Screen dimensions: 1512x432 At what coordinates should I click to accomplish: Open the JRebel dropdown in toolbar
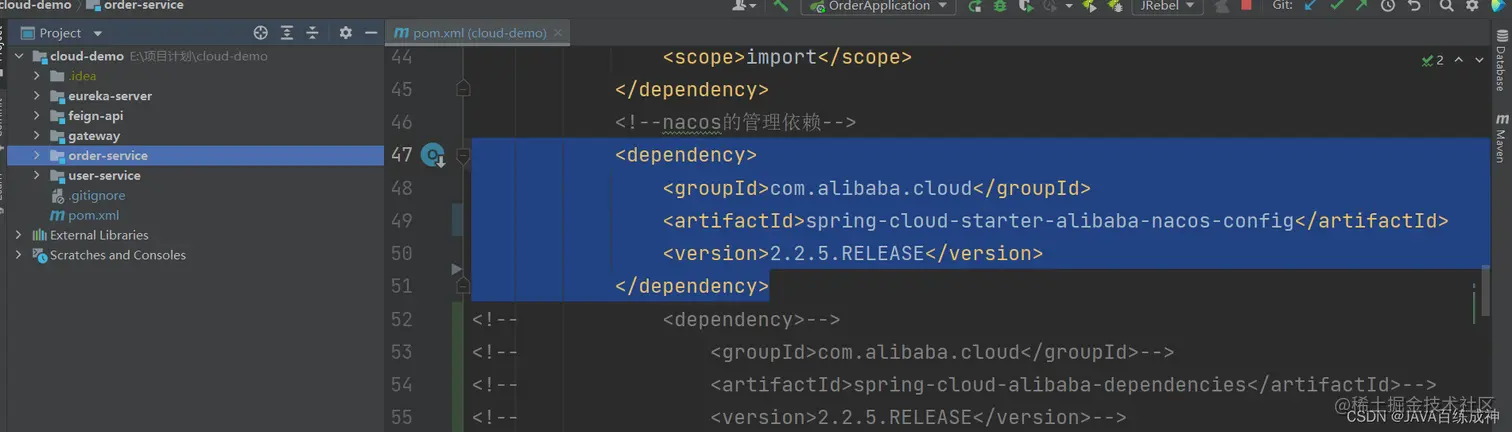pos(1166,6)
